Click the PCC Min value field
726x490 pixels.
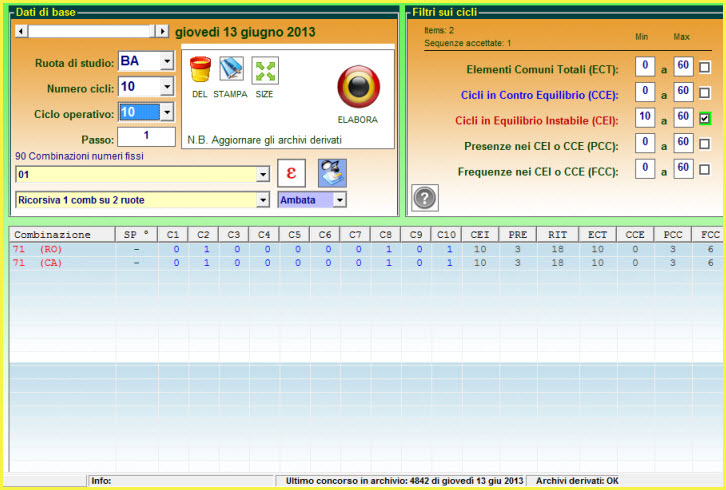click(645, 143)
